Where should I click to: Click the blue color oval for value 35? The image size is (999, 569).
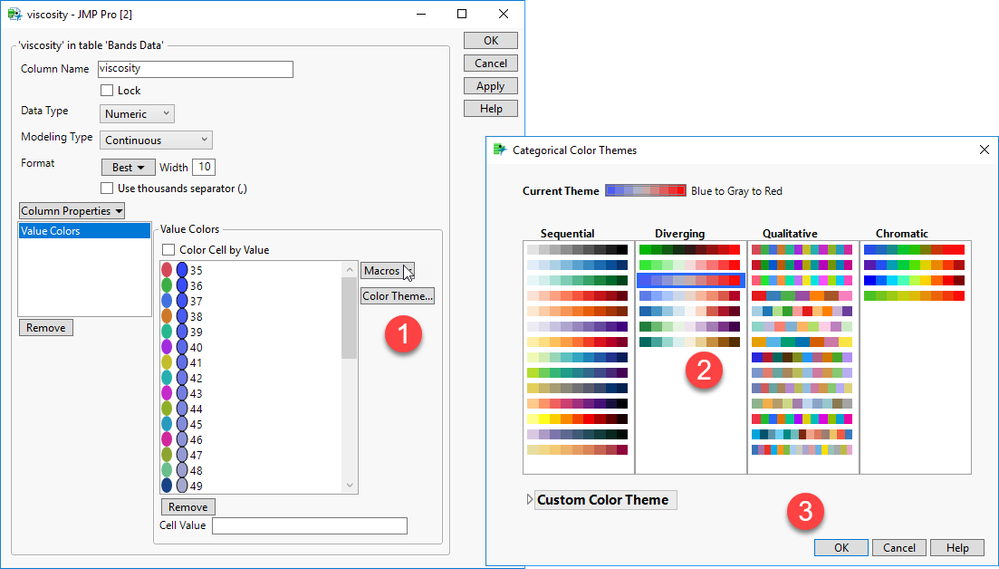pyautogui.click(x=182, y=270)
